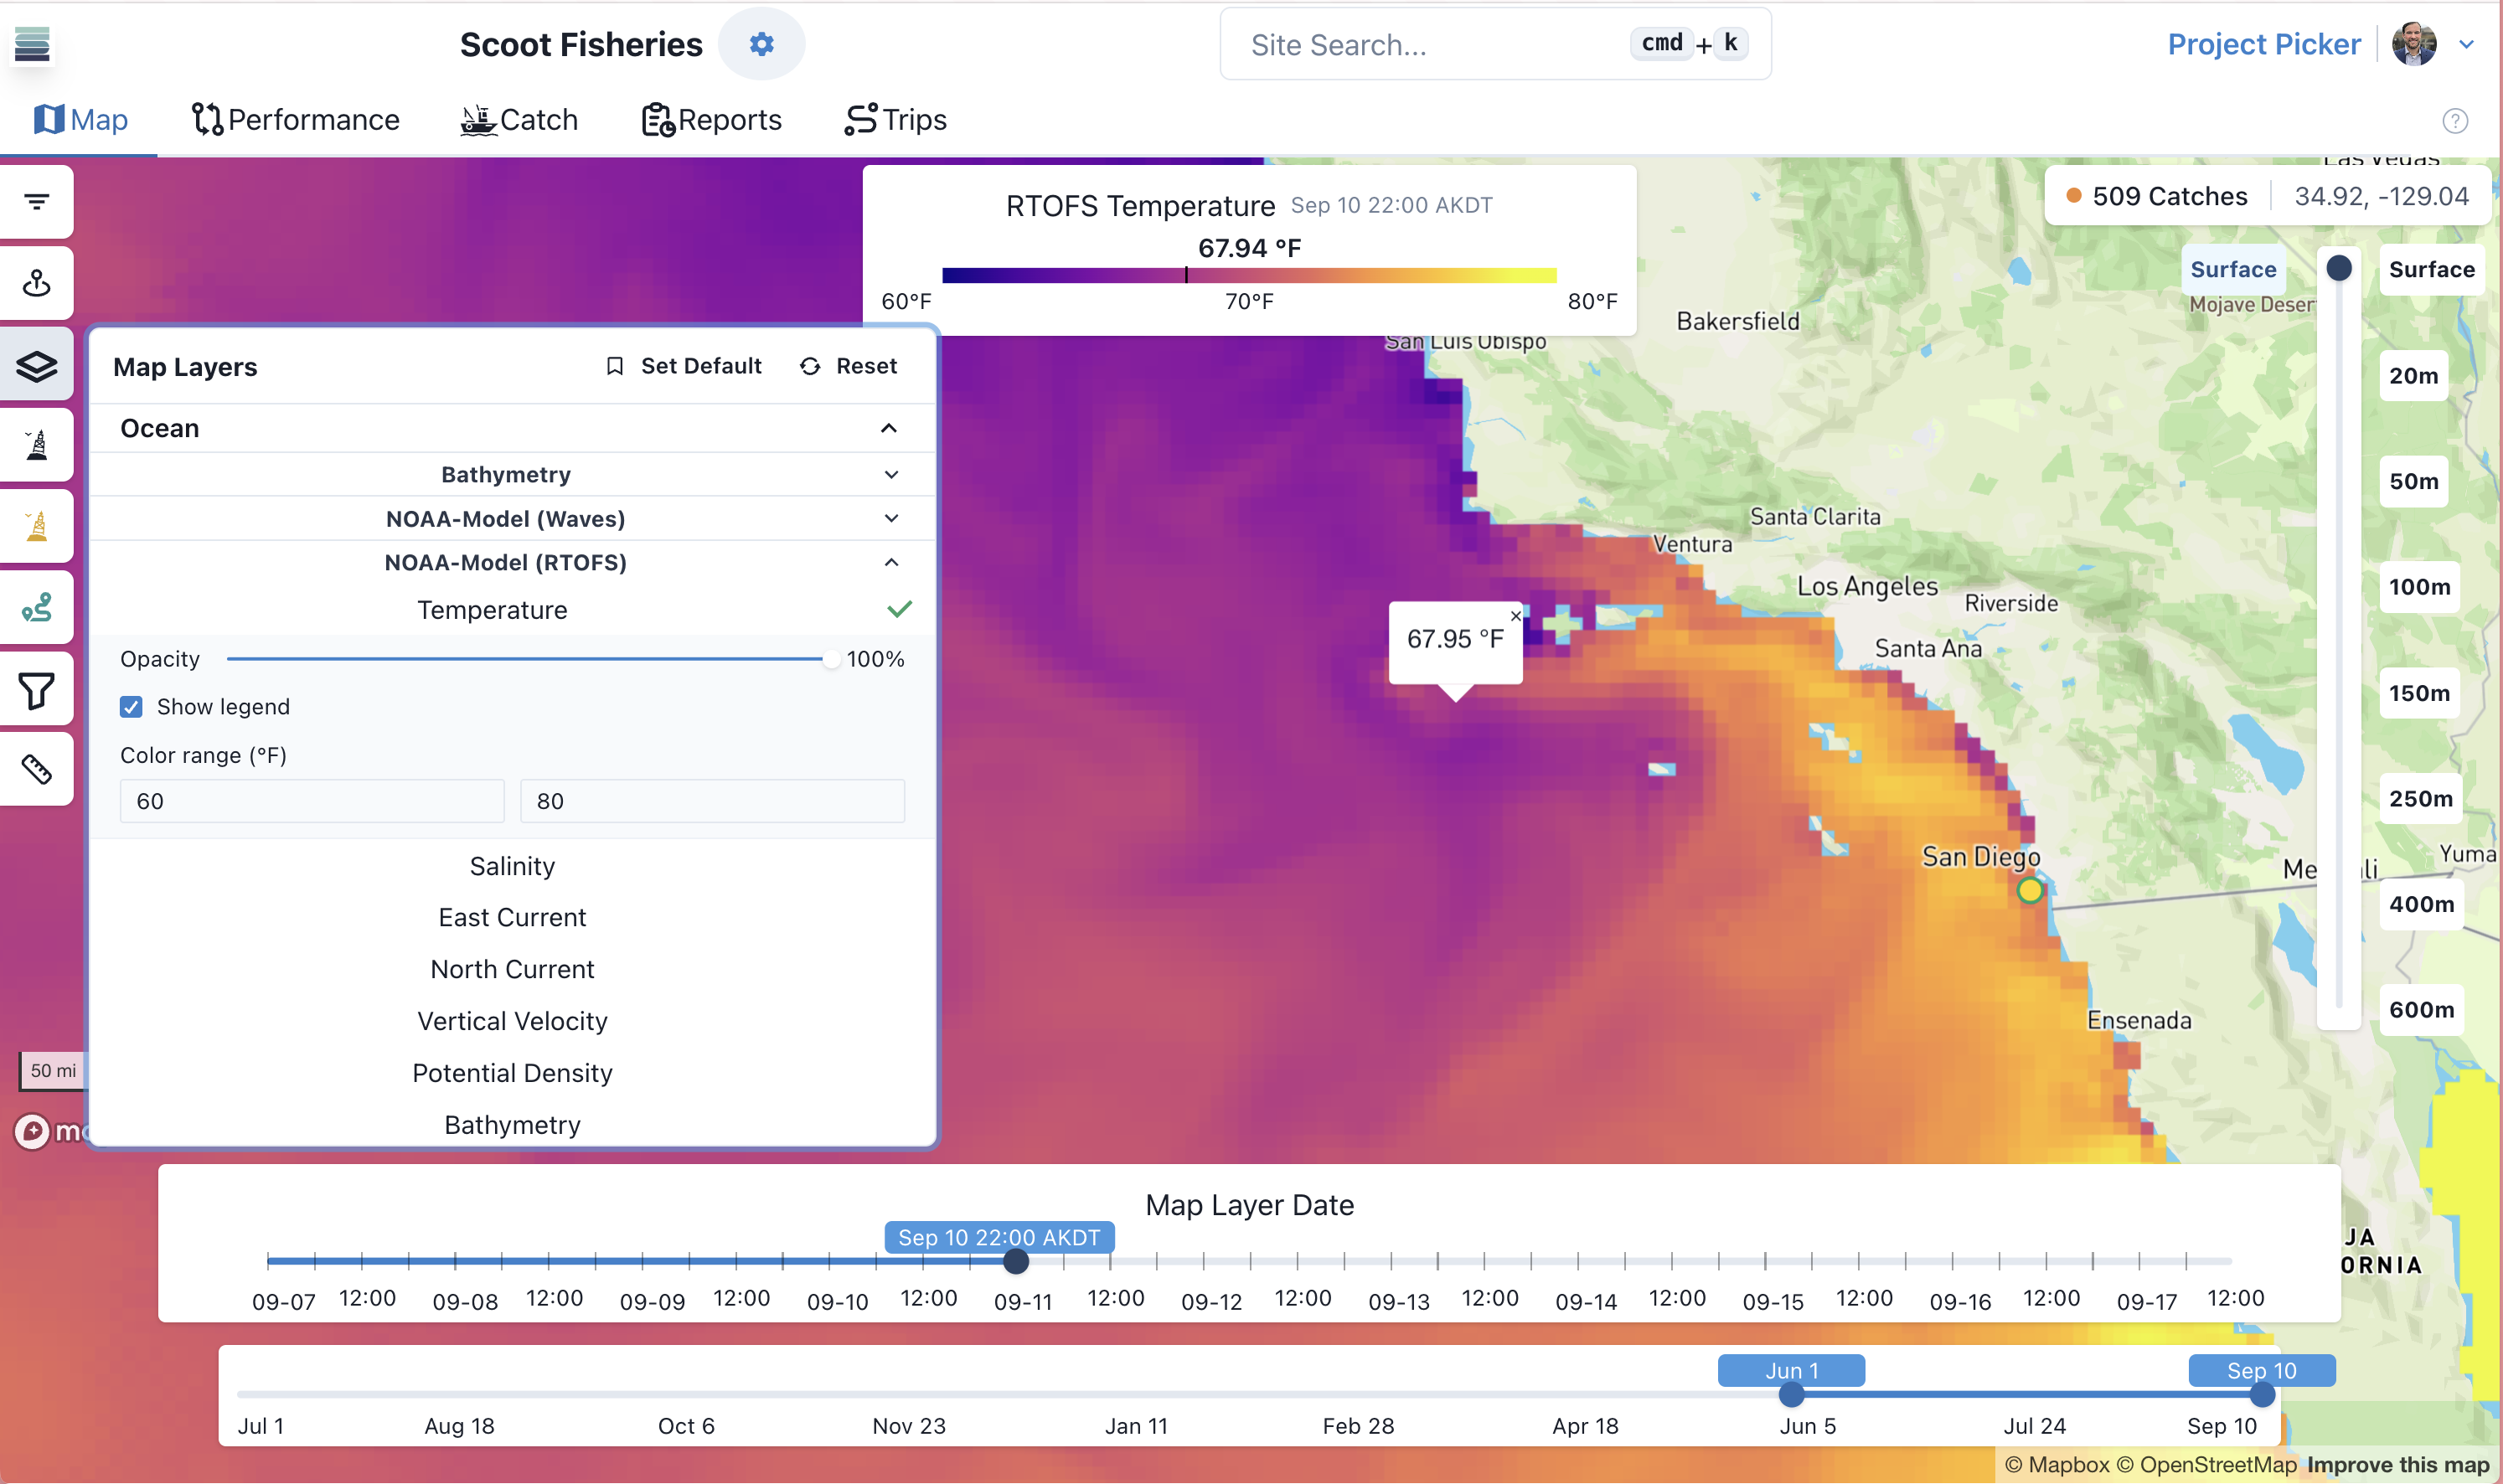
Task: Expand NOAA-Model (Waves) group
Action: point(891,518)
